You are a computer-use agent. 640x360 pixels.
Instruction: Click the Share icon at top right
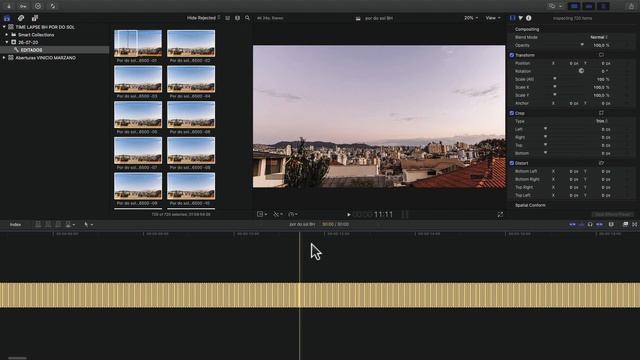631,6
